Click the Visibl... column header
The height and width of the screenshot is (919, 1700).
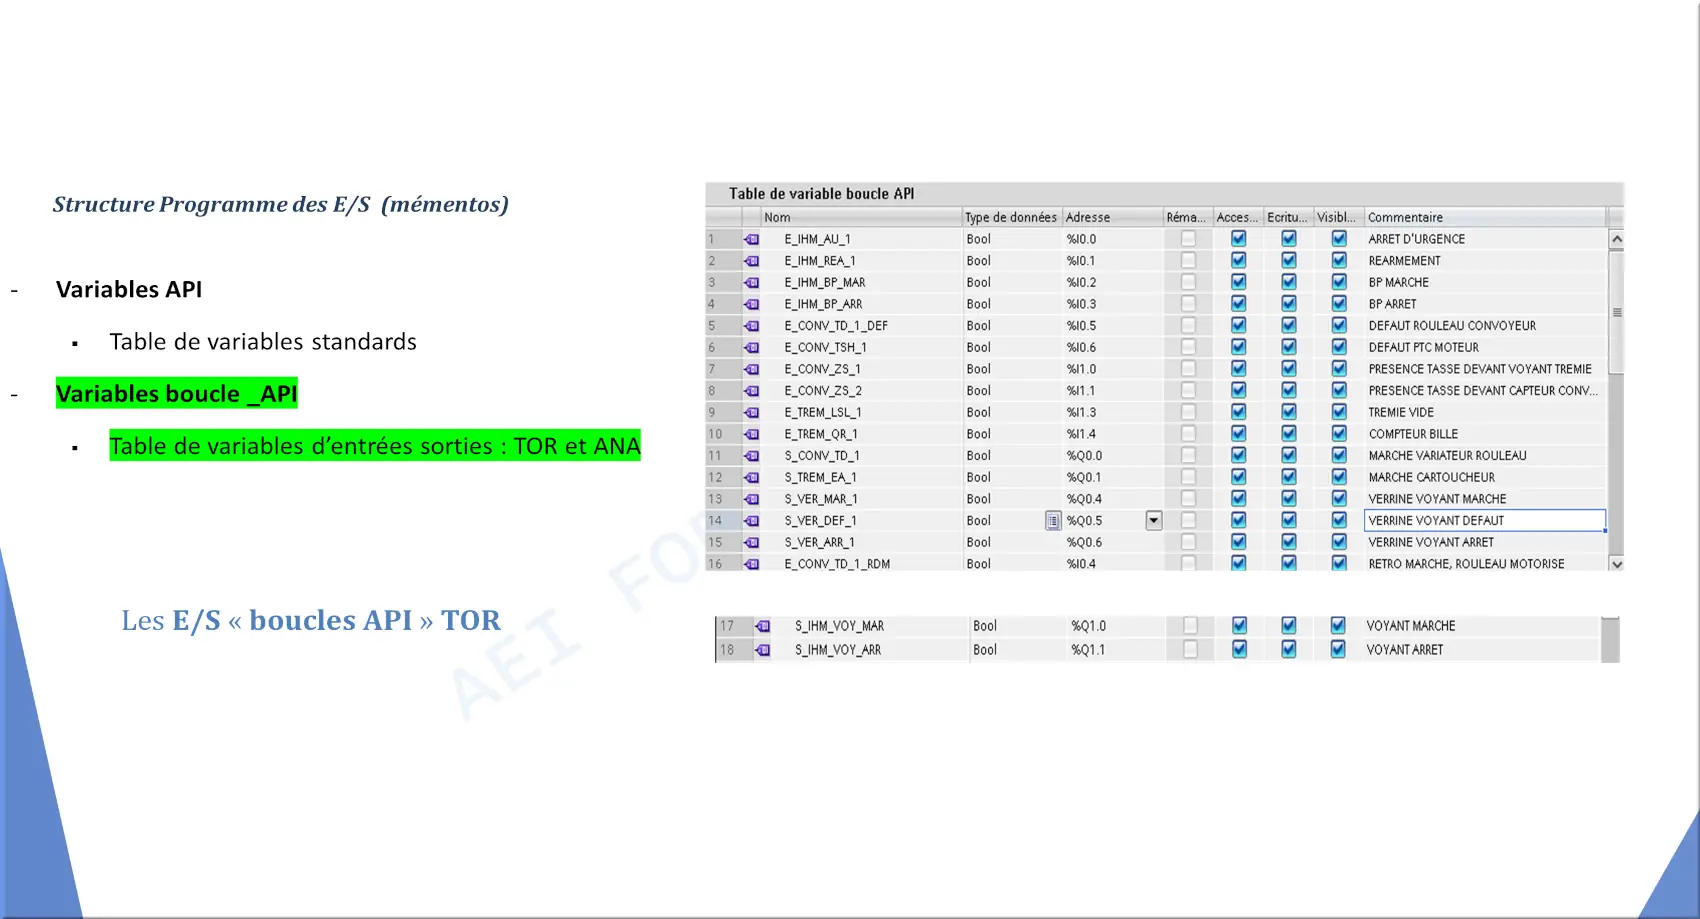(1338, 217)
